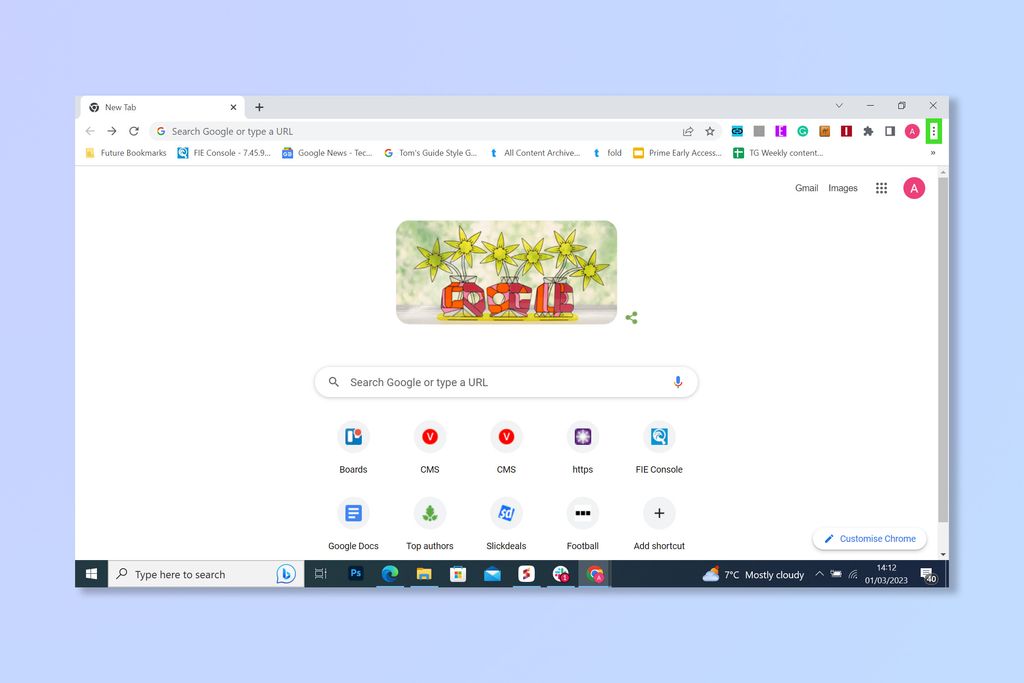
Task: Reload the page
Action: (x=134, y=131)
